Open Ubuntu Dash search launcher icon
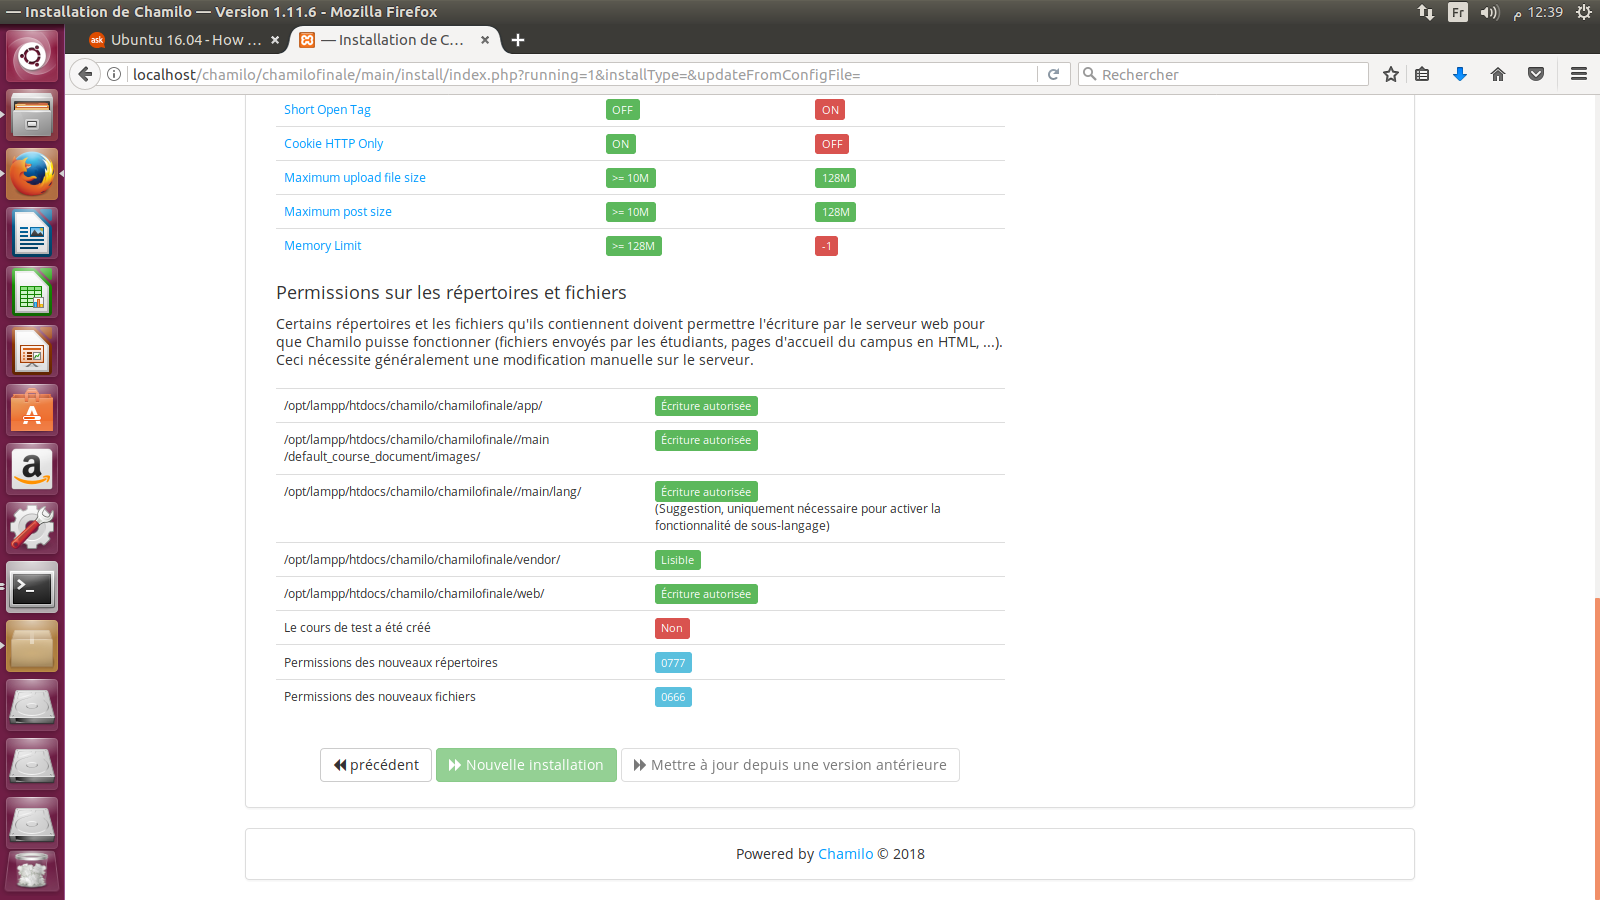This screenshot has height=900, width=1600. 32,56
